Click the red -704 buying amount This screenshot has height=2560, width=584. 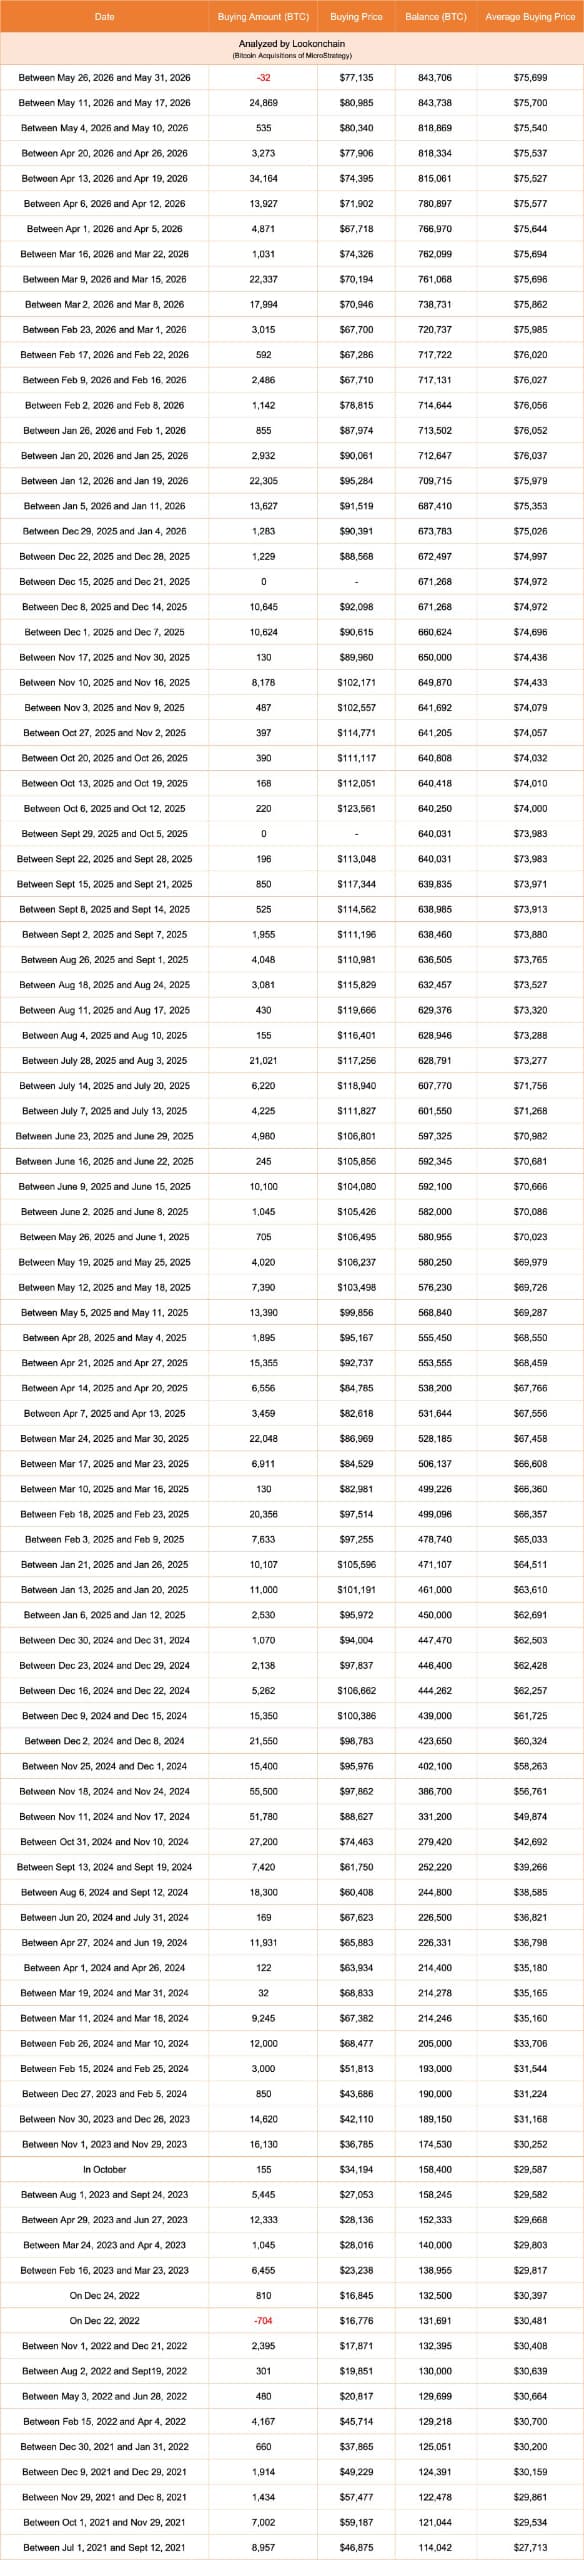[x=263, y=2320]
